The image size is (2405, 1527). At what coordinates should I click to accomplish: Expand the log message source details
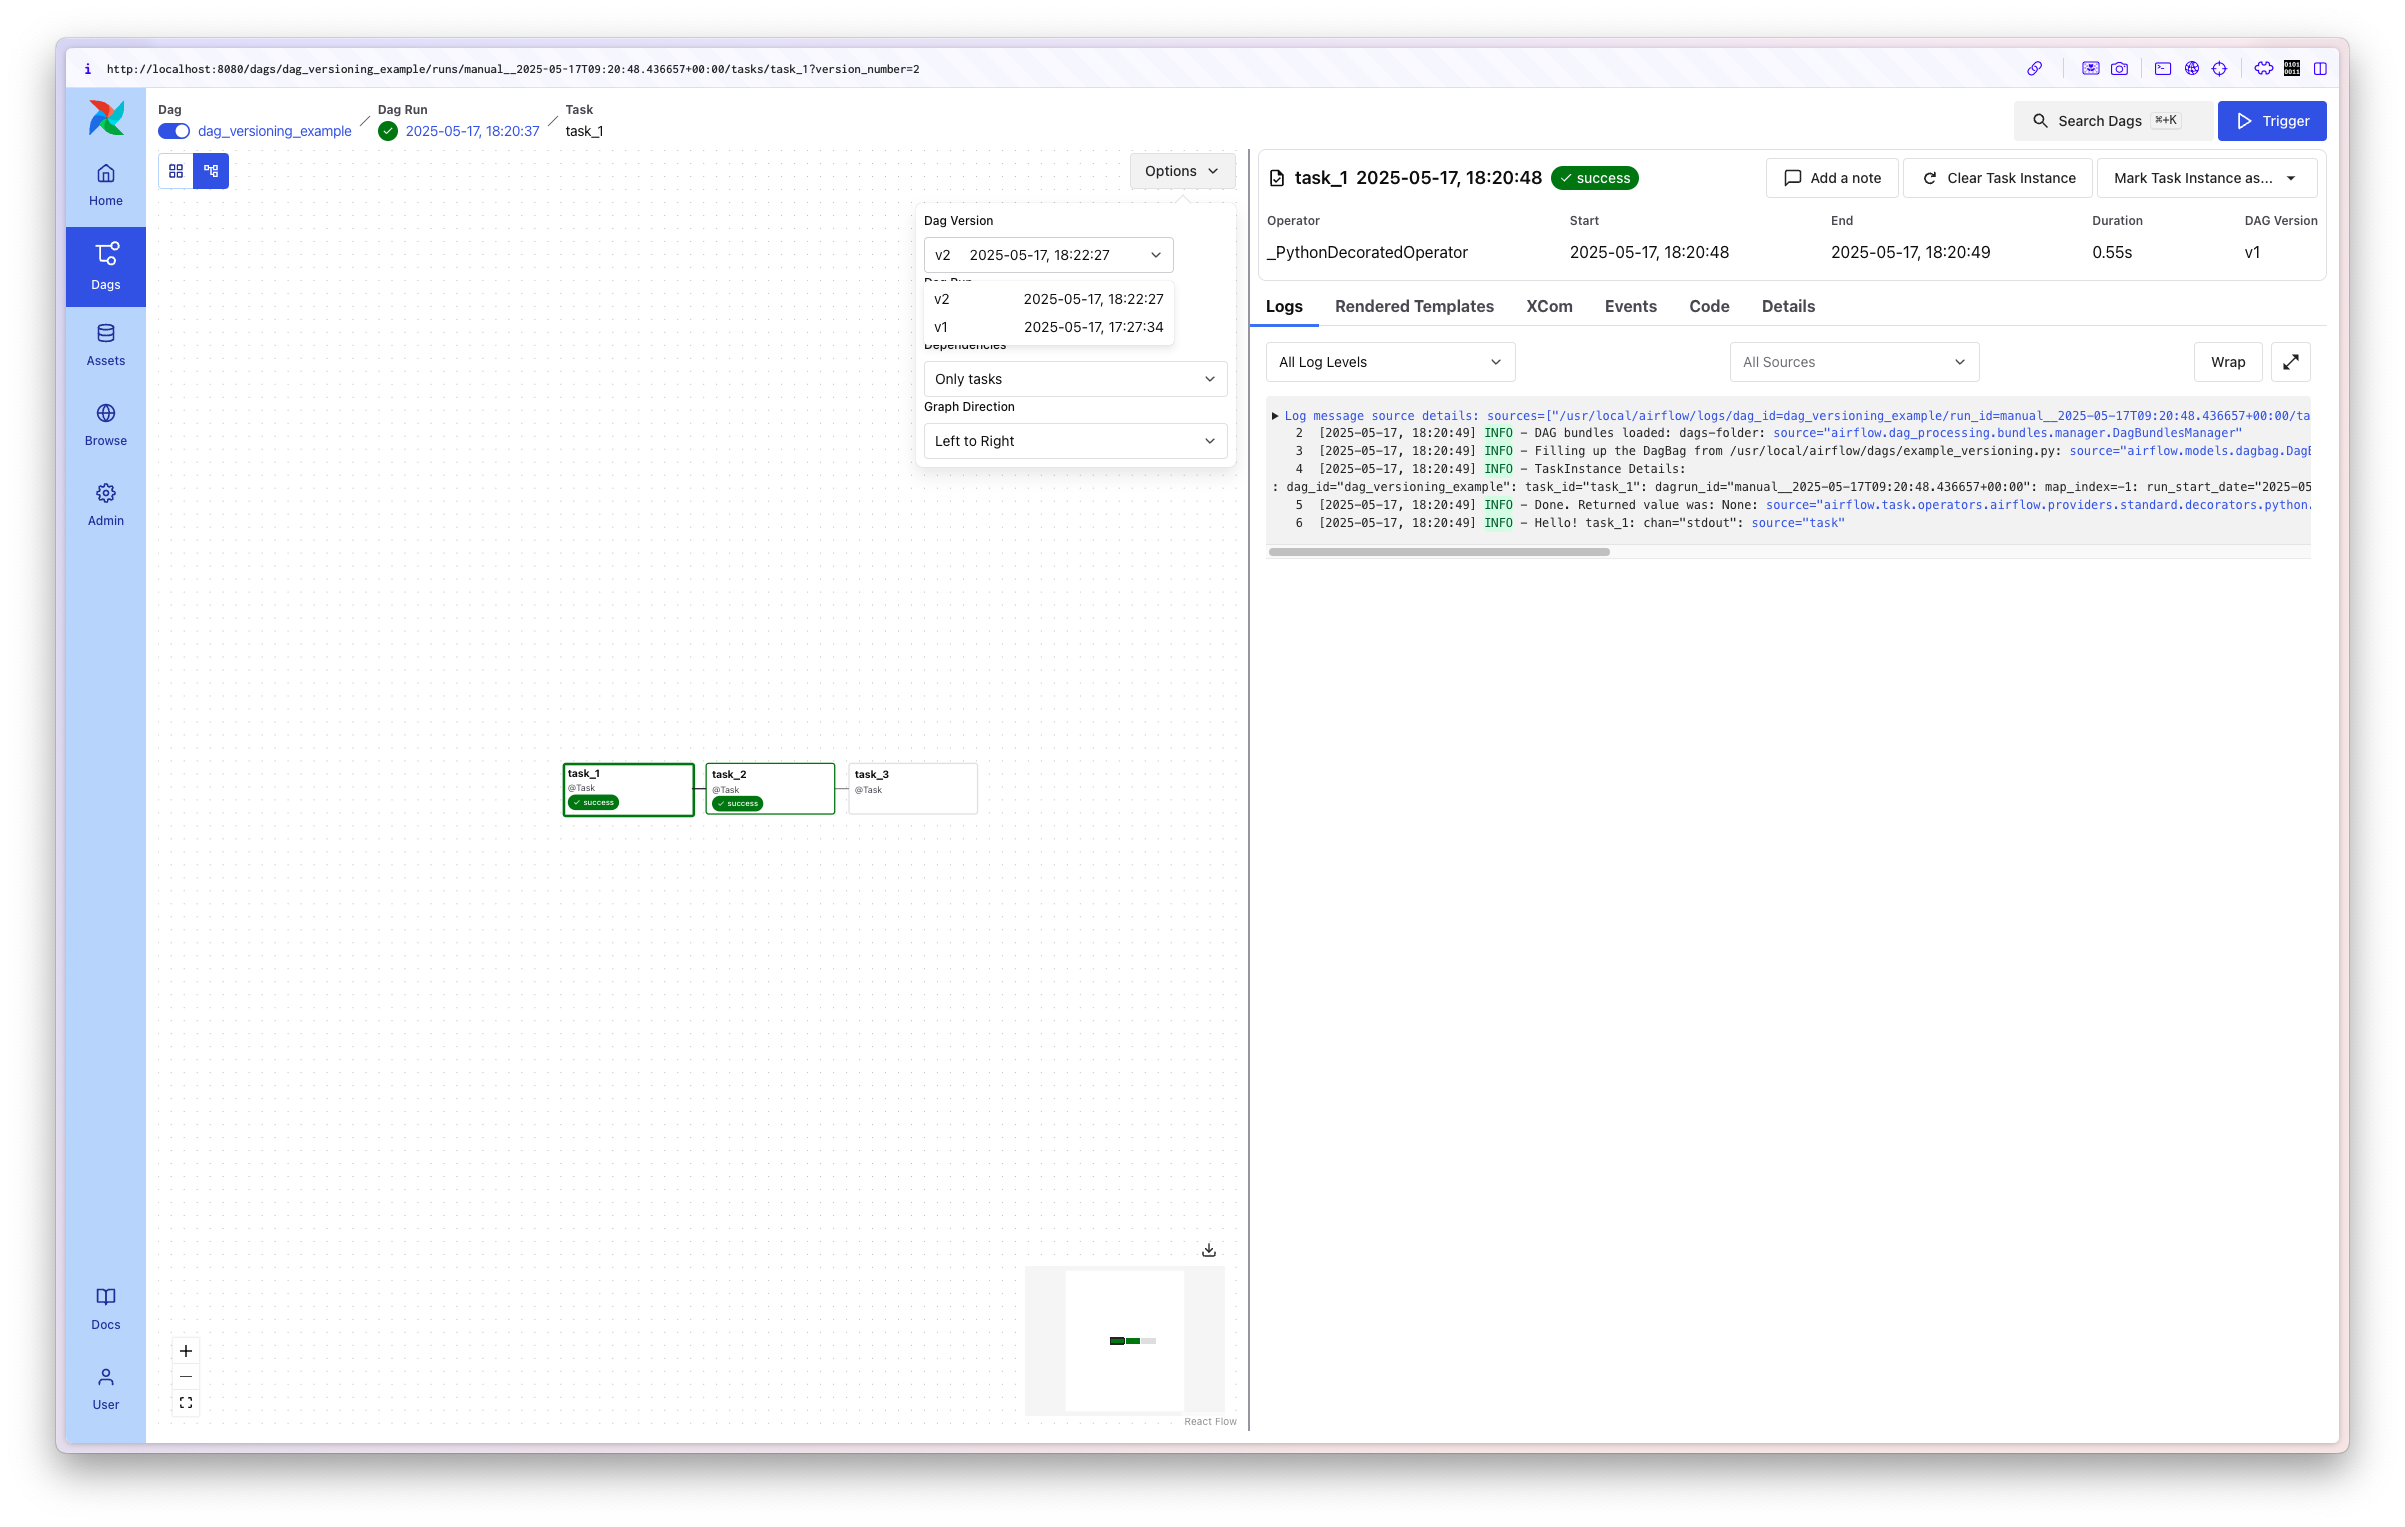(1275, 415)
